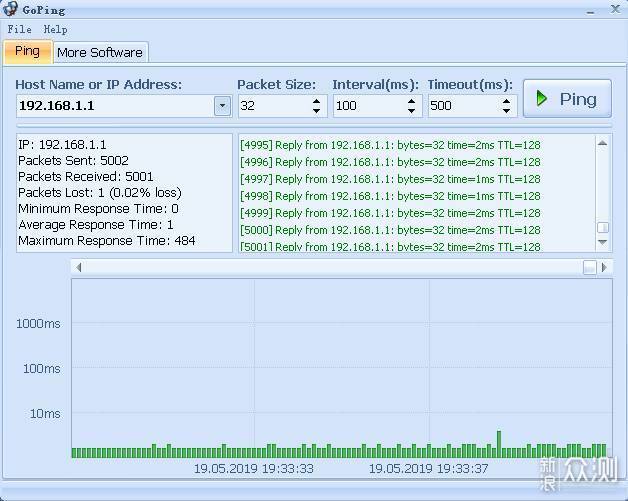Click the reply log vertical scrollbar thumb

603,227
